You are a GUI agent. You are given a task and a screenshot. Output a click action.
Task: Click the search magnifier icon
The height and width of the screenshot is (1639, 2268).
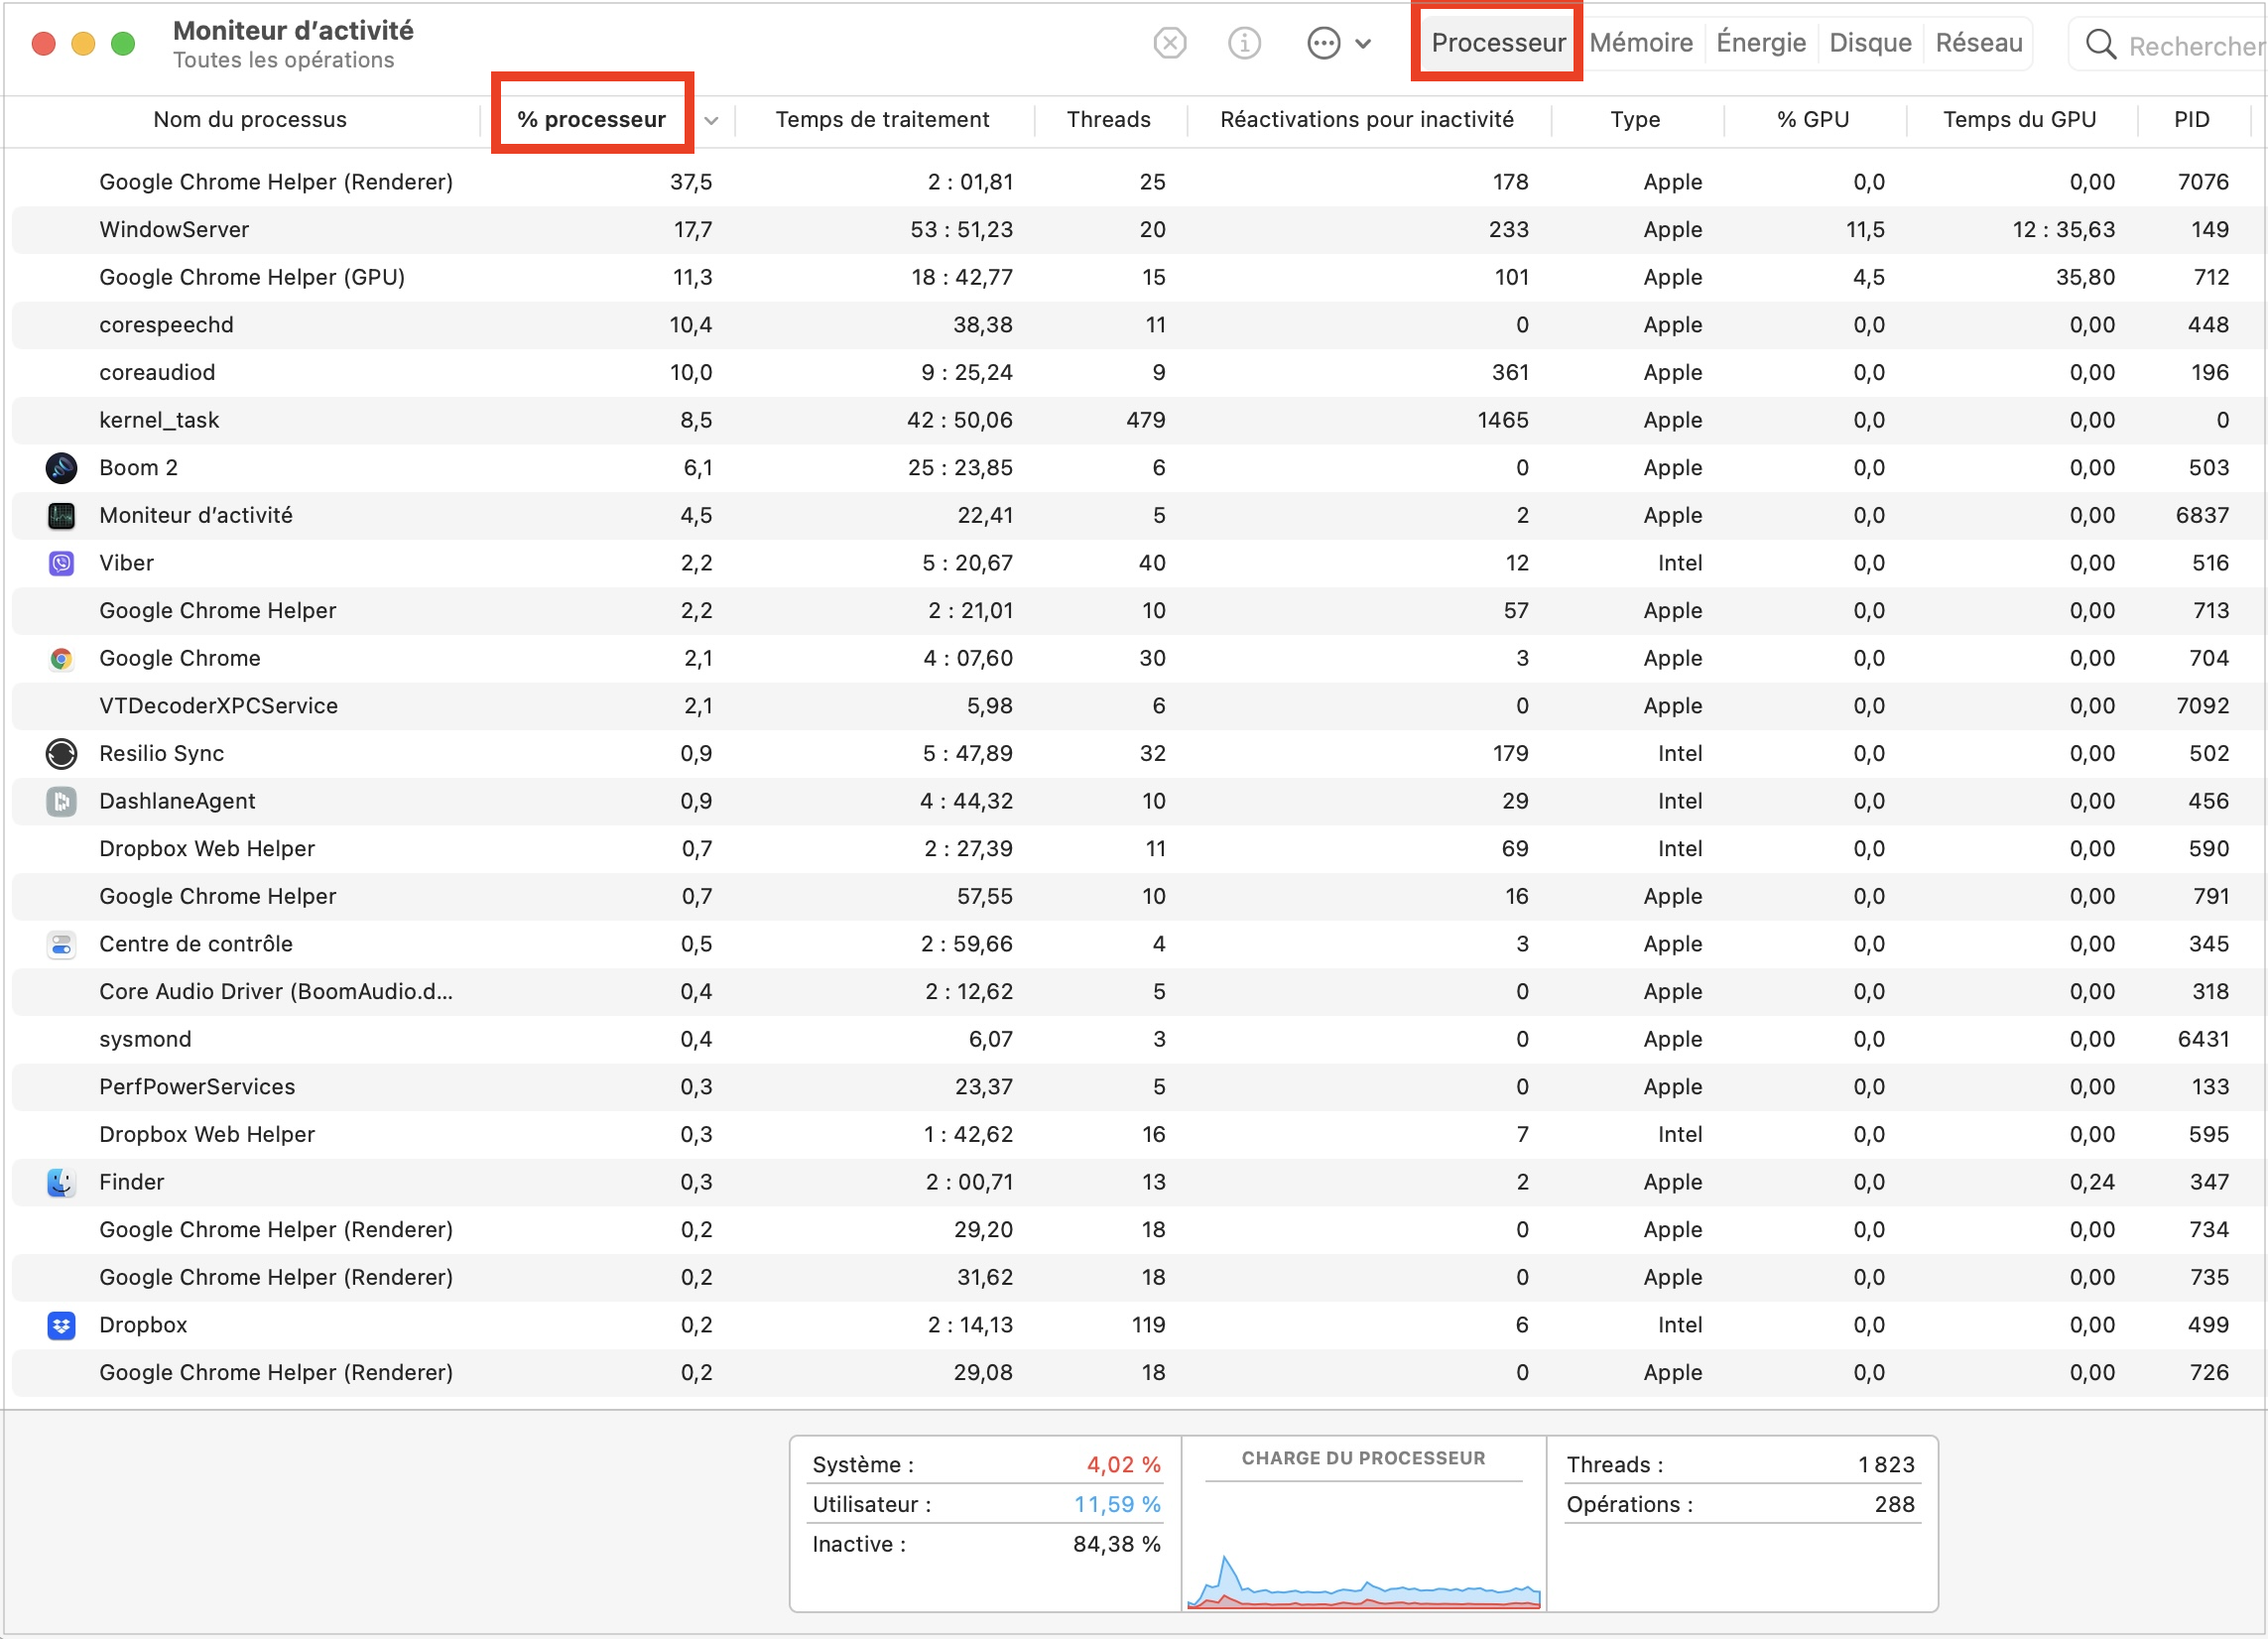(x=2100, y=45)
